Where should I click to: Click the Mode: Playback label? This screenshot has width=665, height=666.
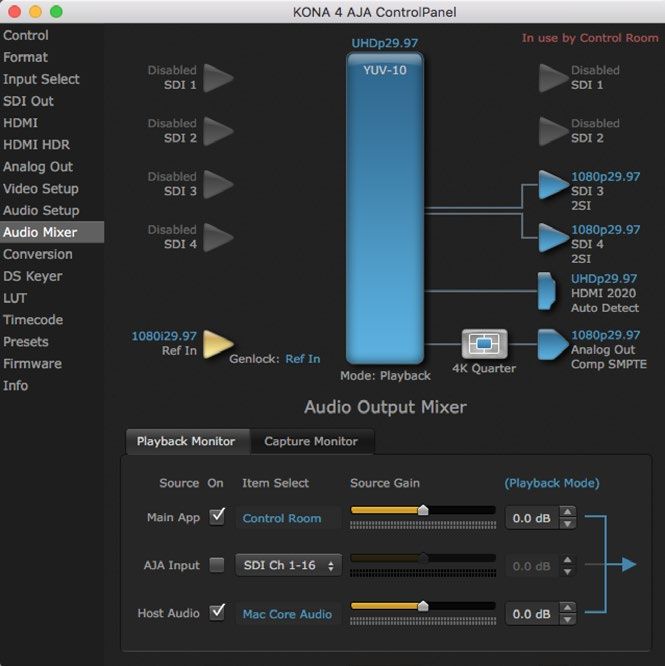pyautogui.click(x=385, y=375)
